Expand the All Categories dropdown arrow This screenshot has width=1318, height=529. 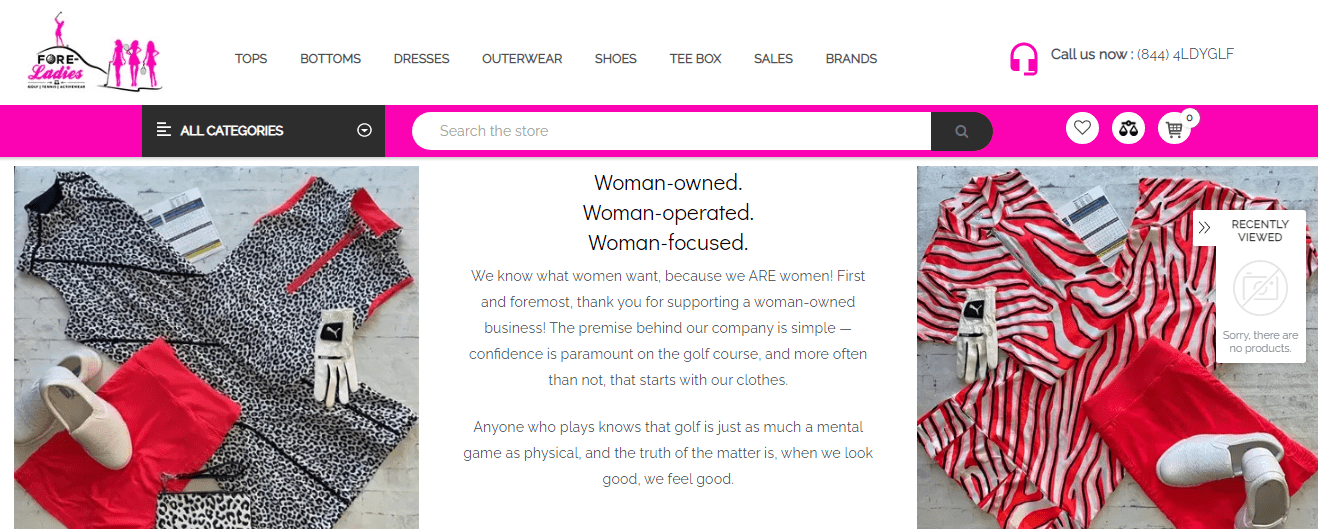pos(364,130)
